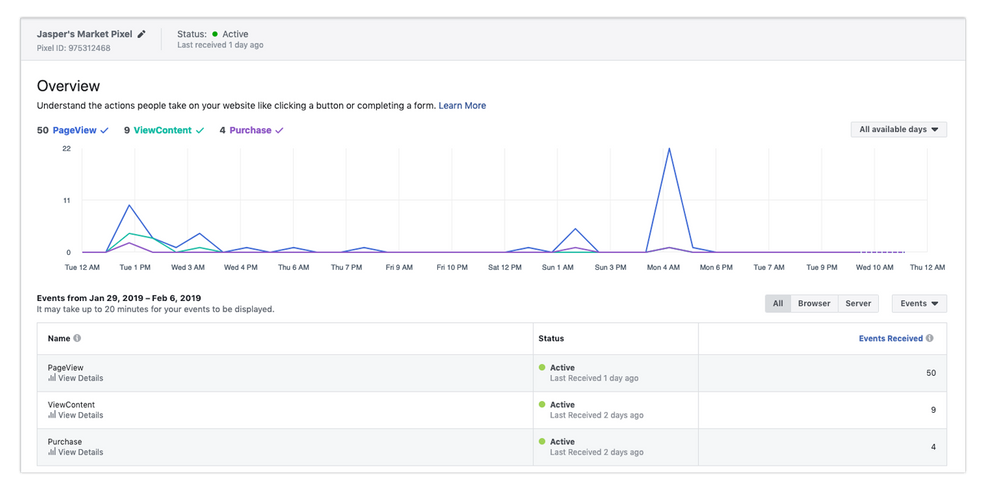Click bar chart icon under Purchase row
Viewport: 999px width, 485px height.
[52, 452]
